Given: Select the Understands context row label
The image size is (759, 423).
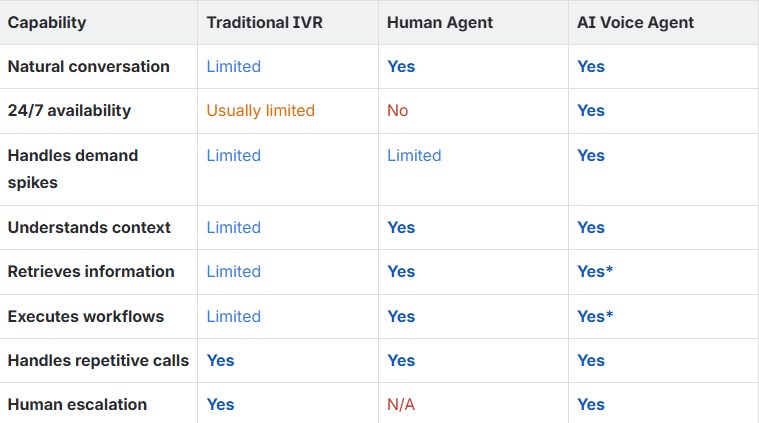Looking at the screenshot, I should click(89, 227).
